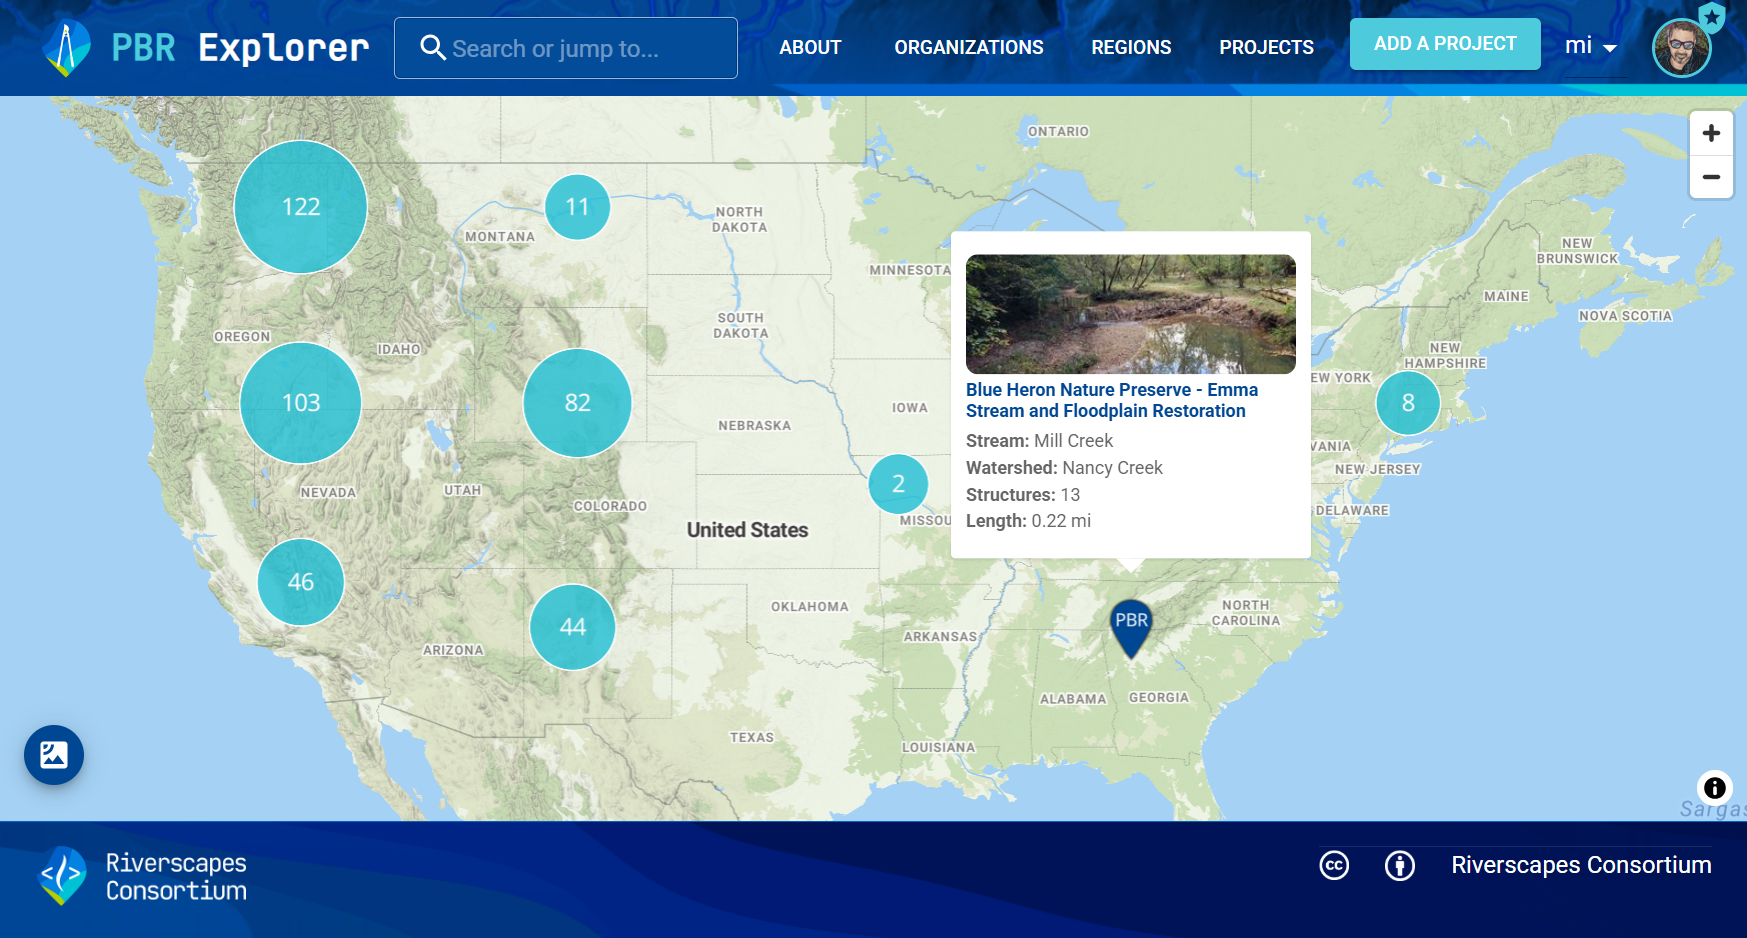The width and height of the screenshot is (1747, 938).
Task: Click the search or jump to field
Action: (x=566, y=48)
